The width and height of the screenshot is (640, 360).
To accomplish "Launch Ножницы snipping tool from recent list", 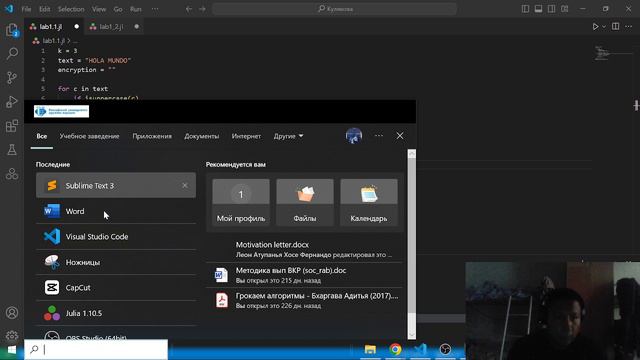I will pos(116,262).
